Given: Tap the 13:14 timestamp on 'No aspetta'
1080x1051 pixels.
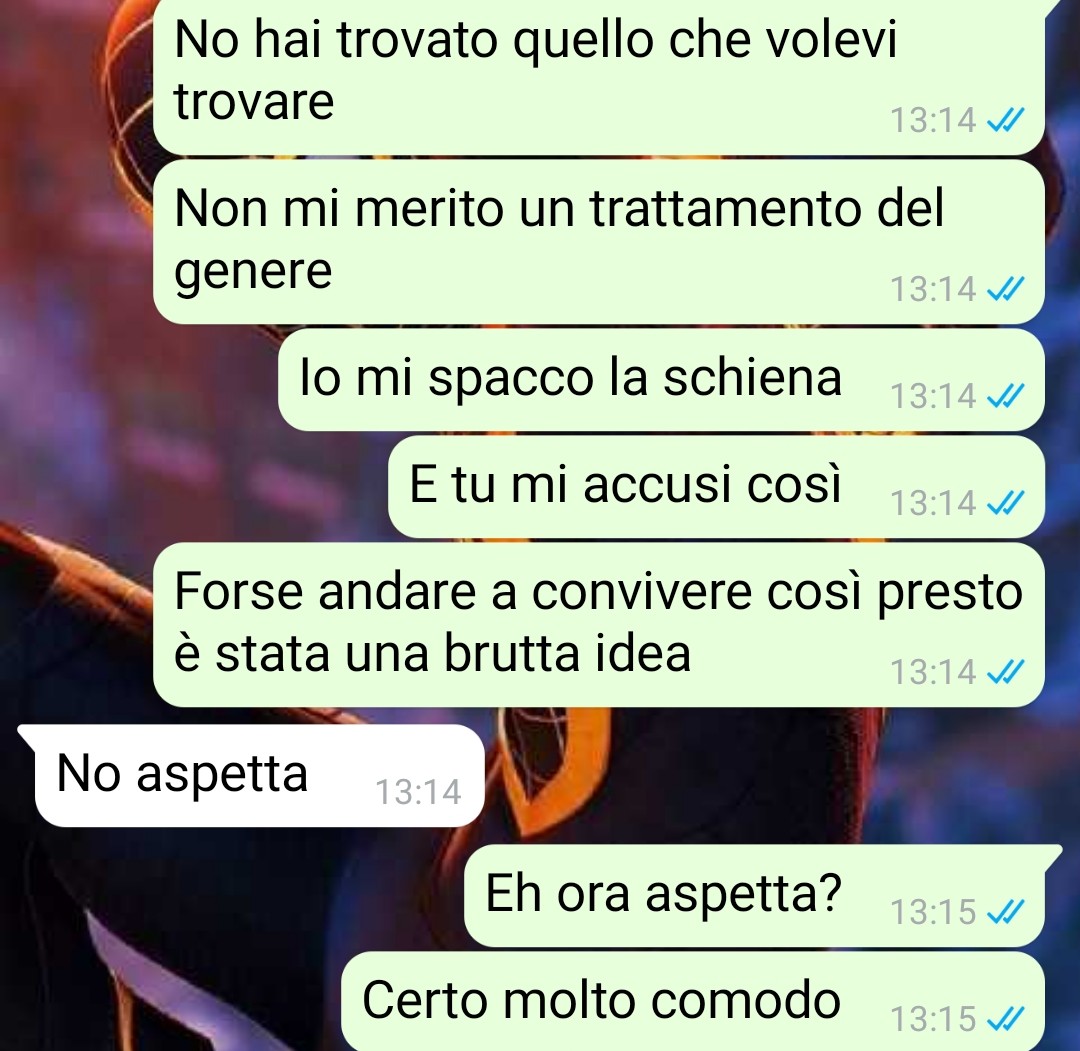Looking at the screenshot, I should 418,792.
